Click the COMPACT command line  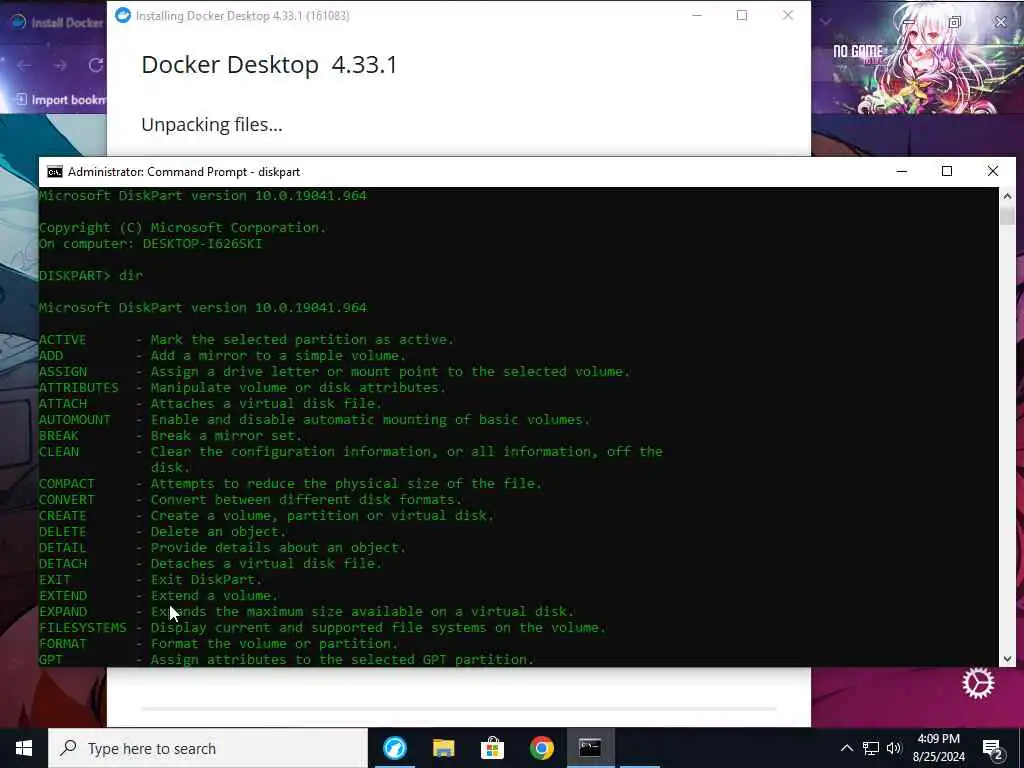coord(291,483)
